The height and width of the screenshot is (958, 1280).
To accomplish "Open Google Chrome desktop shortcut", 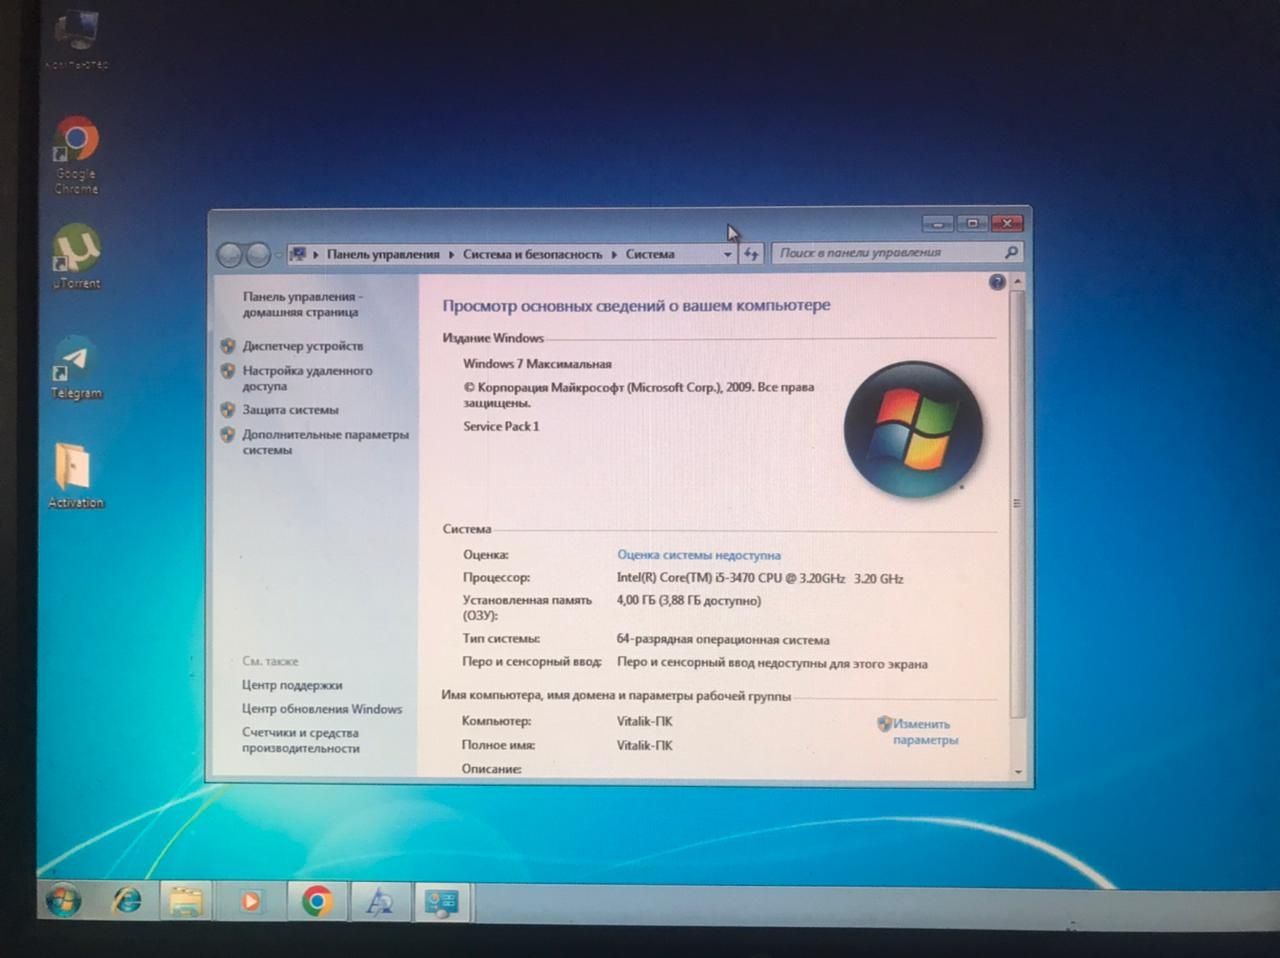I will [76, 155].
